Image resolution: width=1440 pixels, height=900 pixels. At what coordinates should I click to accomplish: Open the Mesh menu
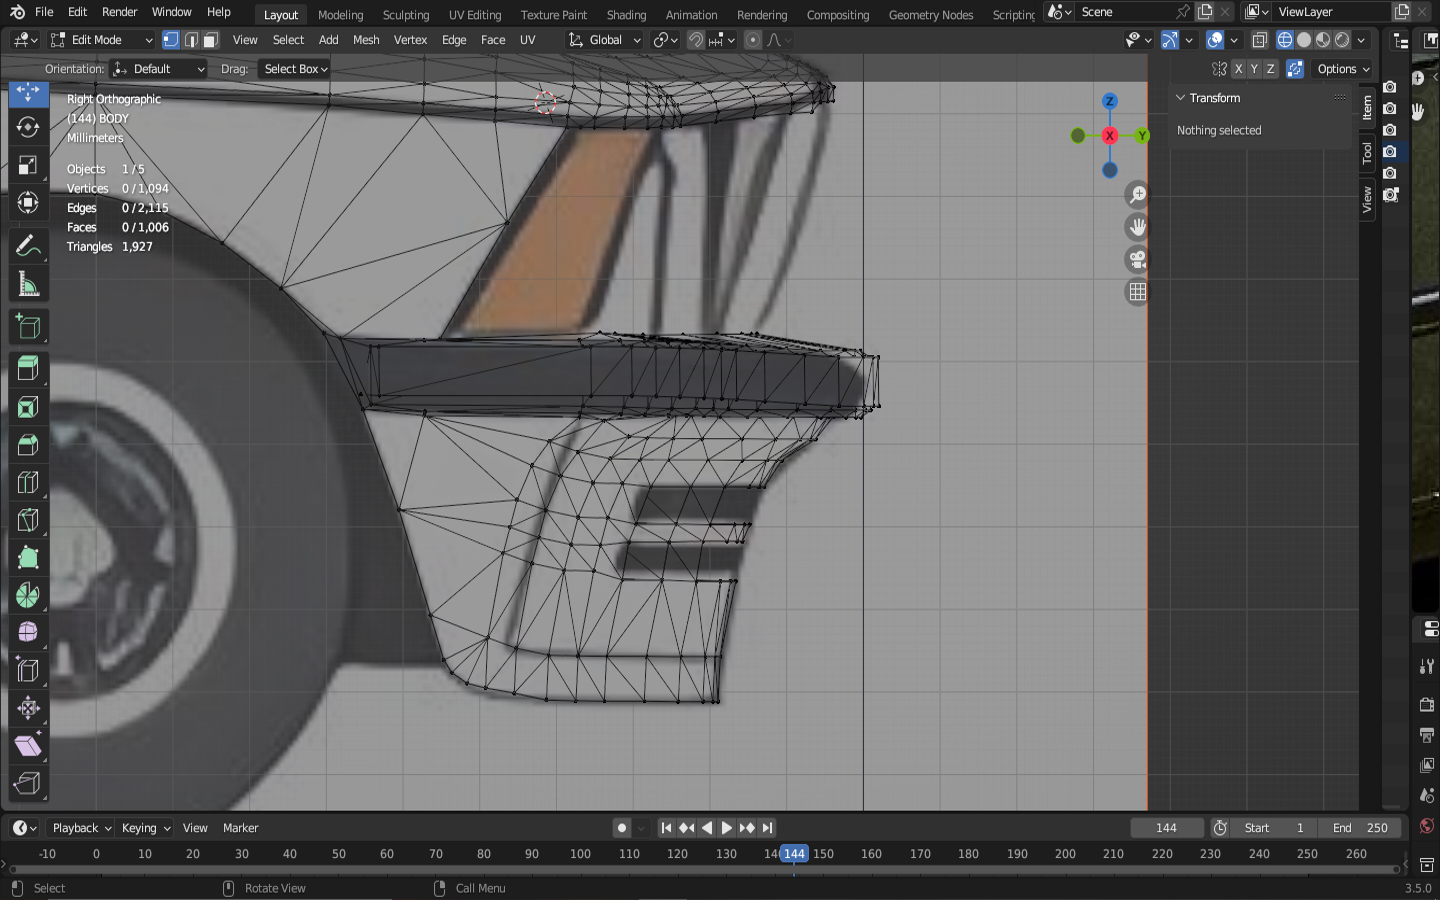coord(366,40)
